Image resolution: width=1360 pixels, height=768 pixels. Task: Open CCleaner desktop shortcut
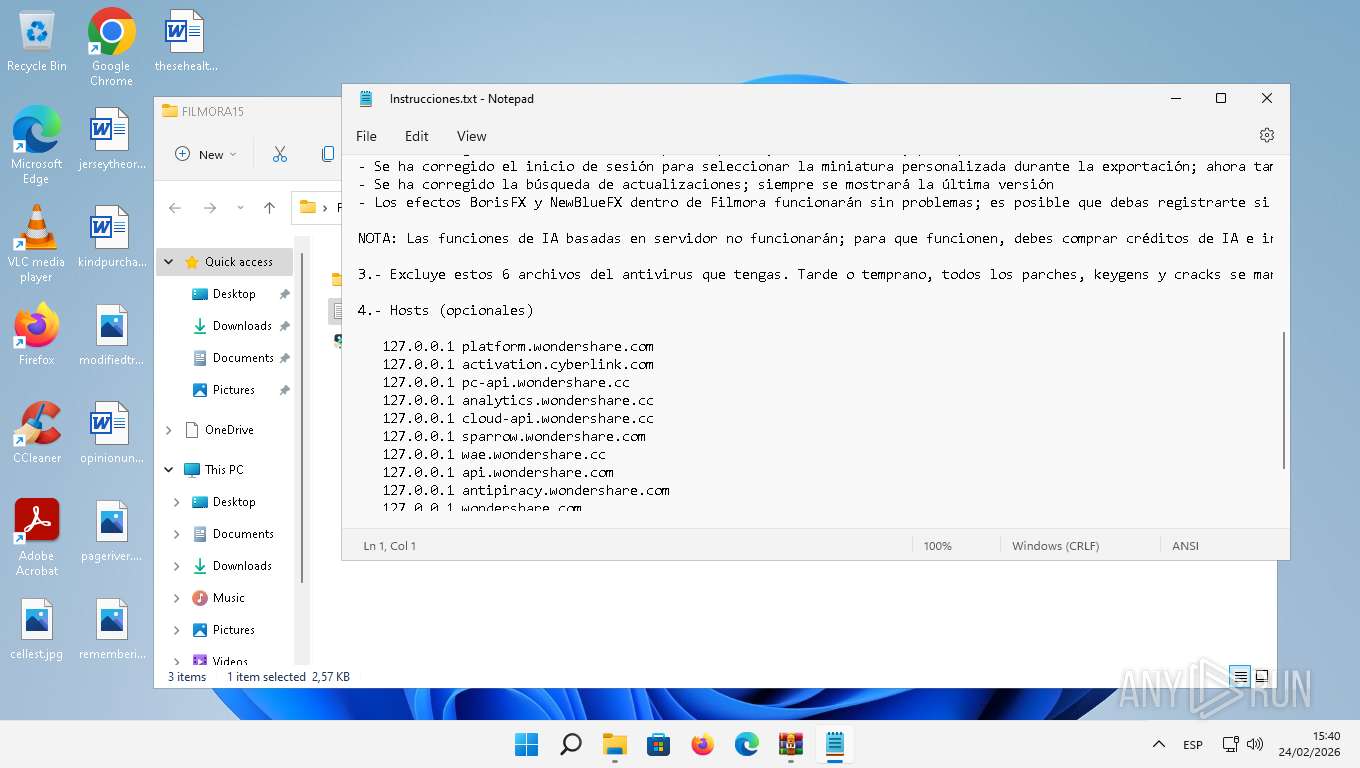(37, 434)
